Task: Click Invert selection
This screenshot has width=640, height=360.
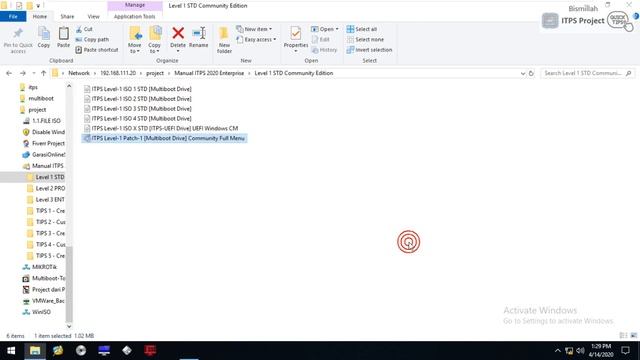Action: click(369, 50)
